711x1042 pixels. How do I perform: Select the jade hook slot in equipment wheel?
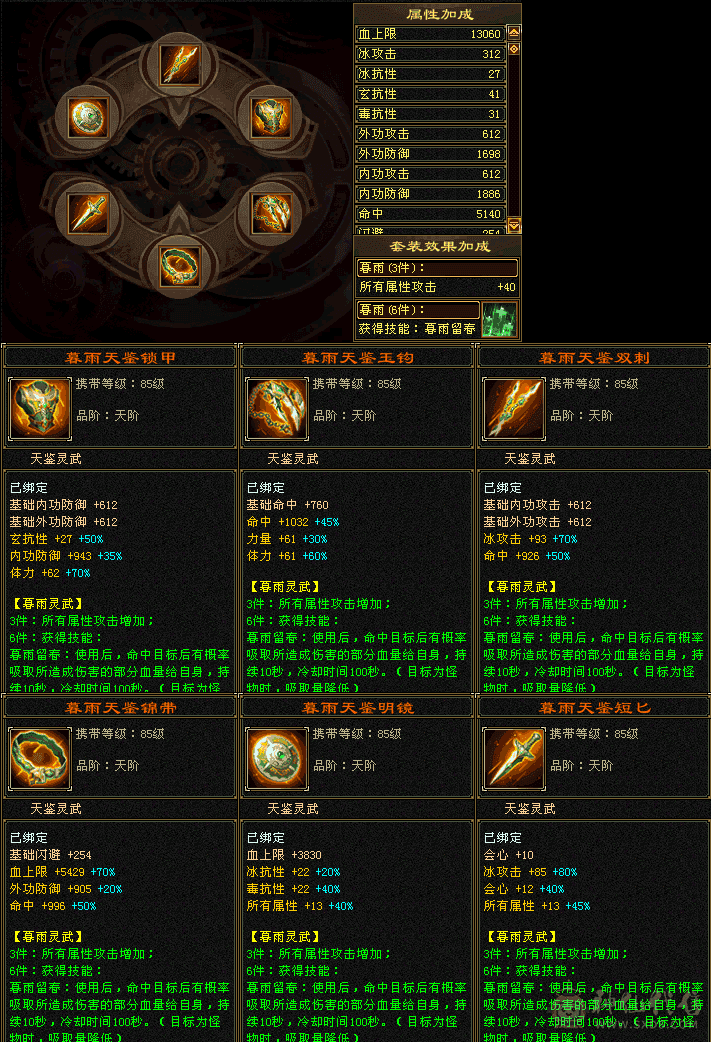[x=271, y=213]
